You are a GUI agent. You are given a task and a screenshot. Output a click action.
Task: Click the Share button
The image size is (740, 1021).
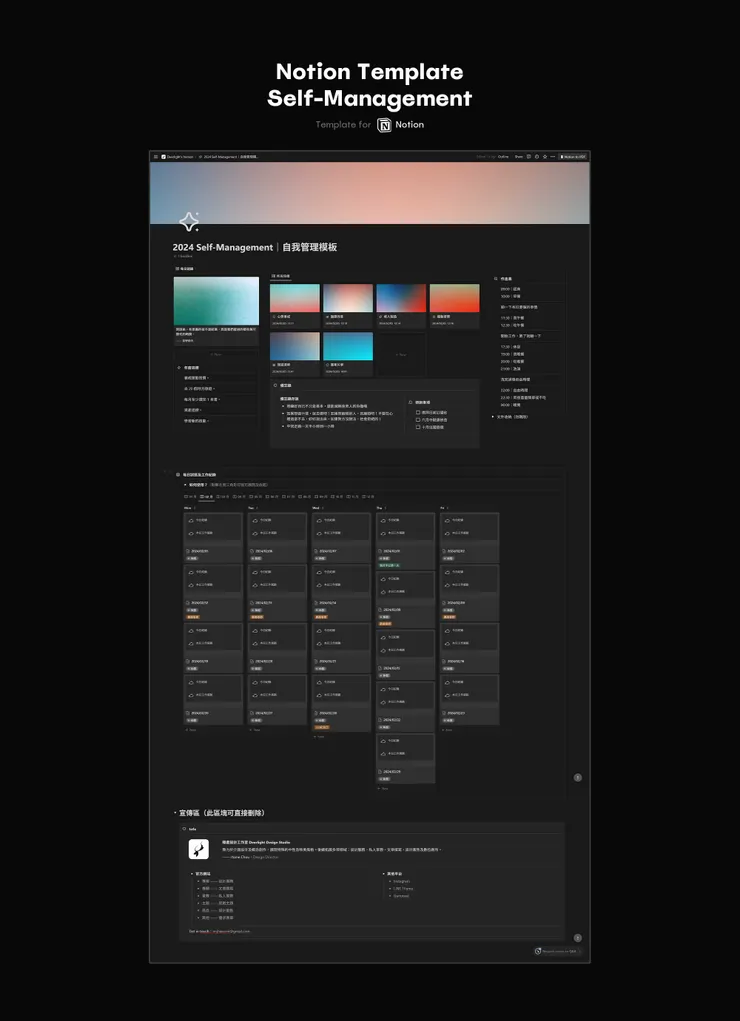pyautogui.click(x=519, y=157)
